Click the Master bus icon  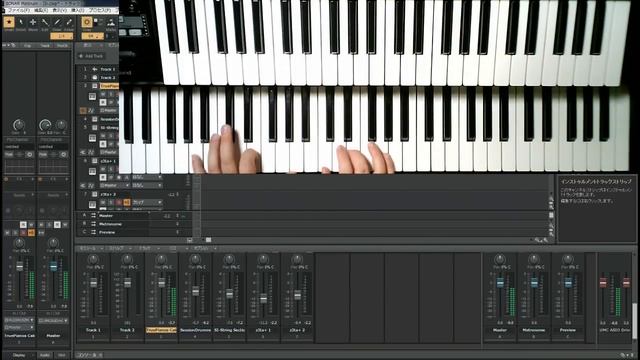pos(93,216)
